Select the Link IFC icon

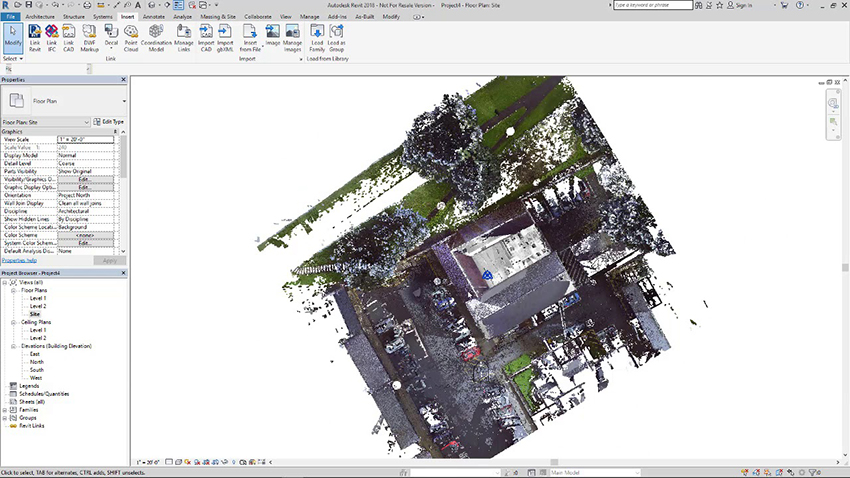coord(51,37)
